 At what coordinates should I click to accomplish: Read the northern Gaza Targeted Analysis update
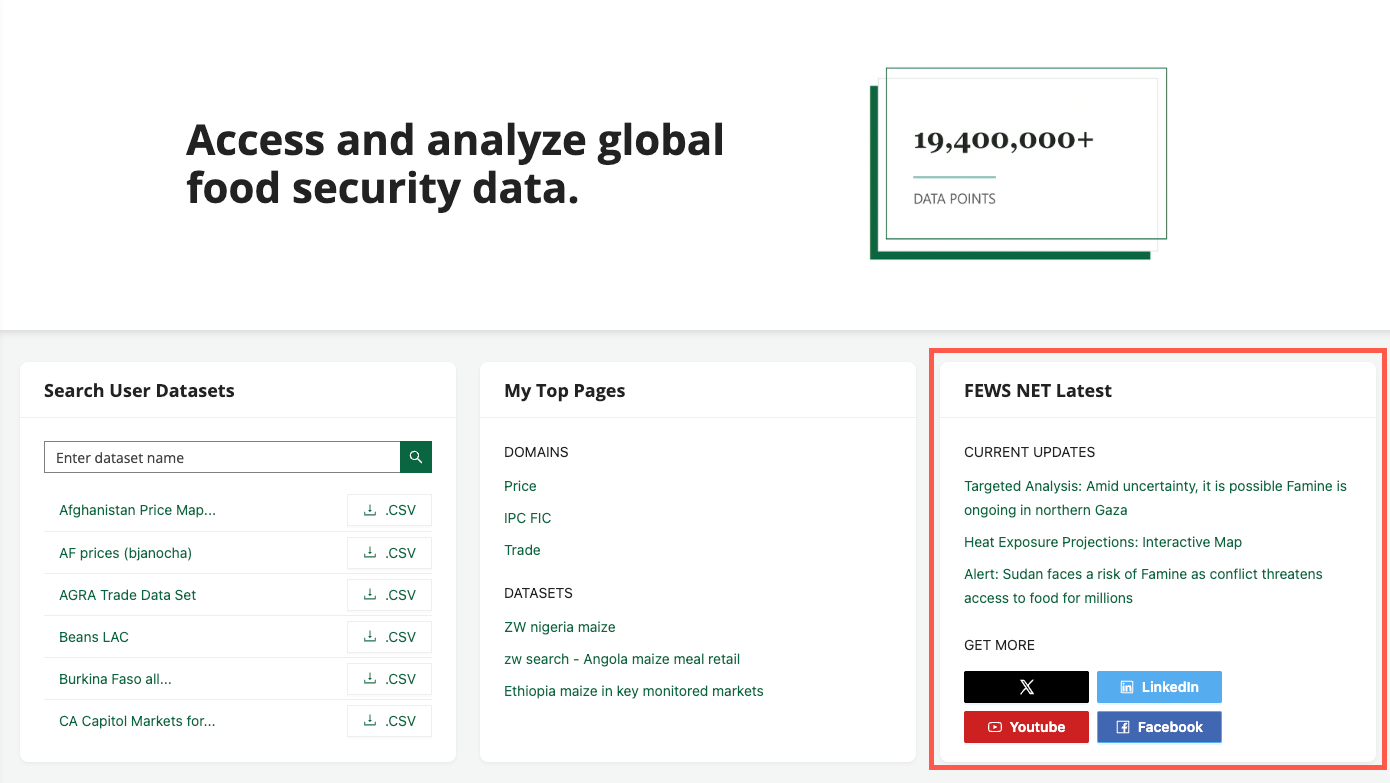(1155, 497)
